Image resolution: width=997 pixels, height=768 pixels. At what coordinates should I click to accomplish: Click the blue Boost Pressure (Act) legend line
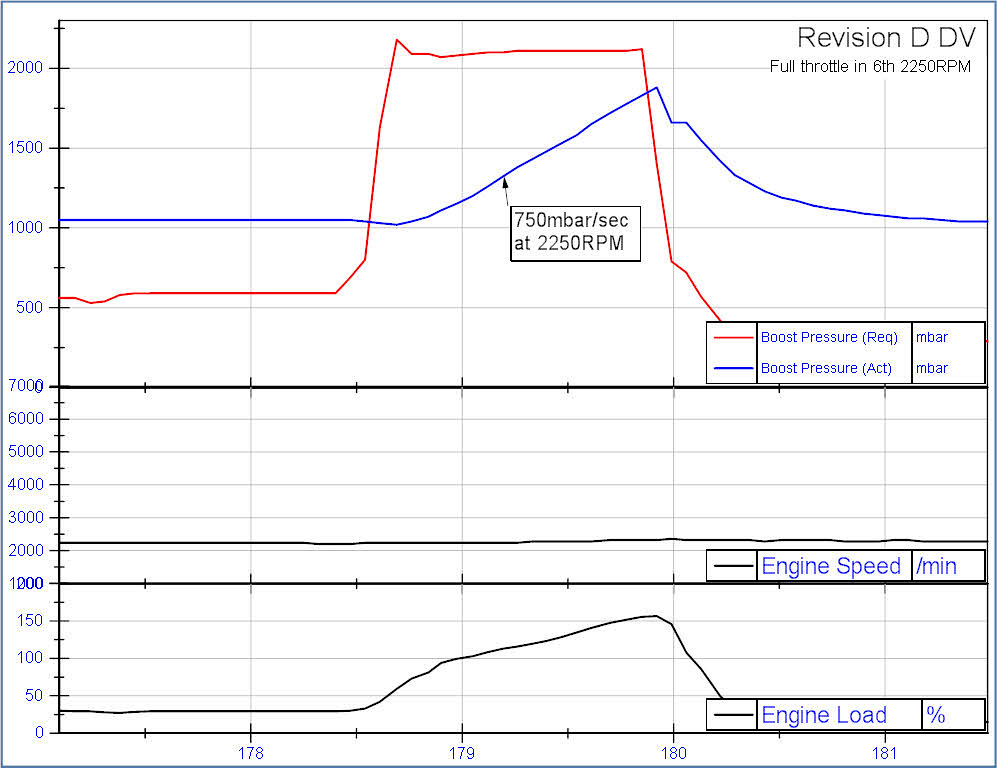(x=733, y=368)
